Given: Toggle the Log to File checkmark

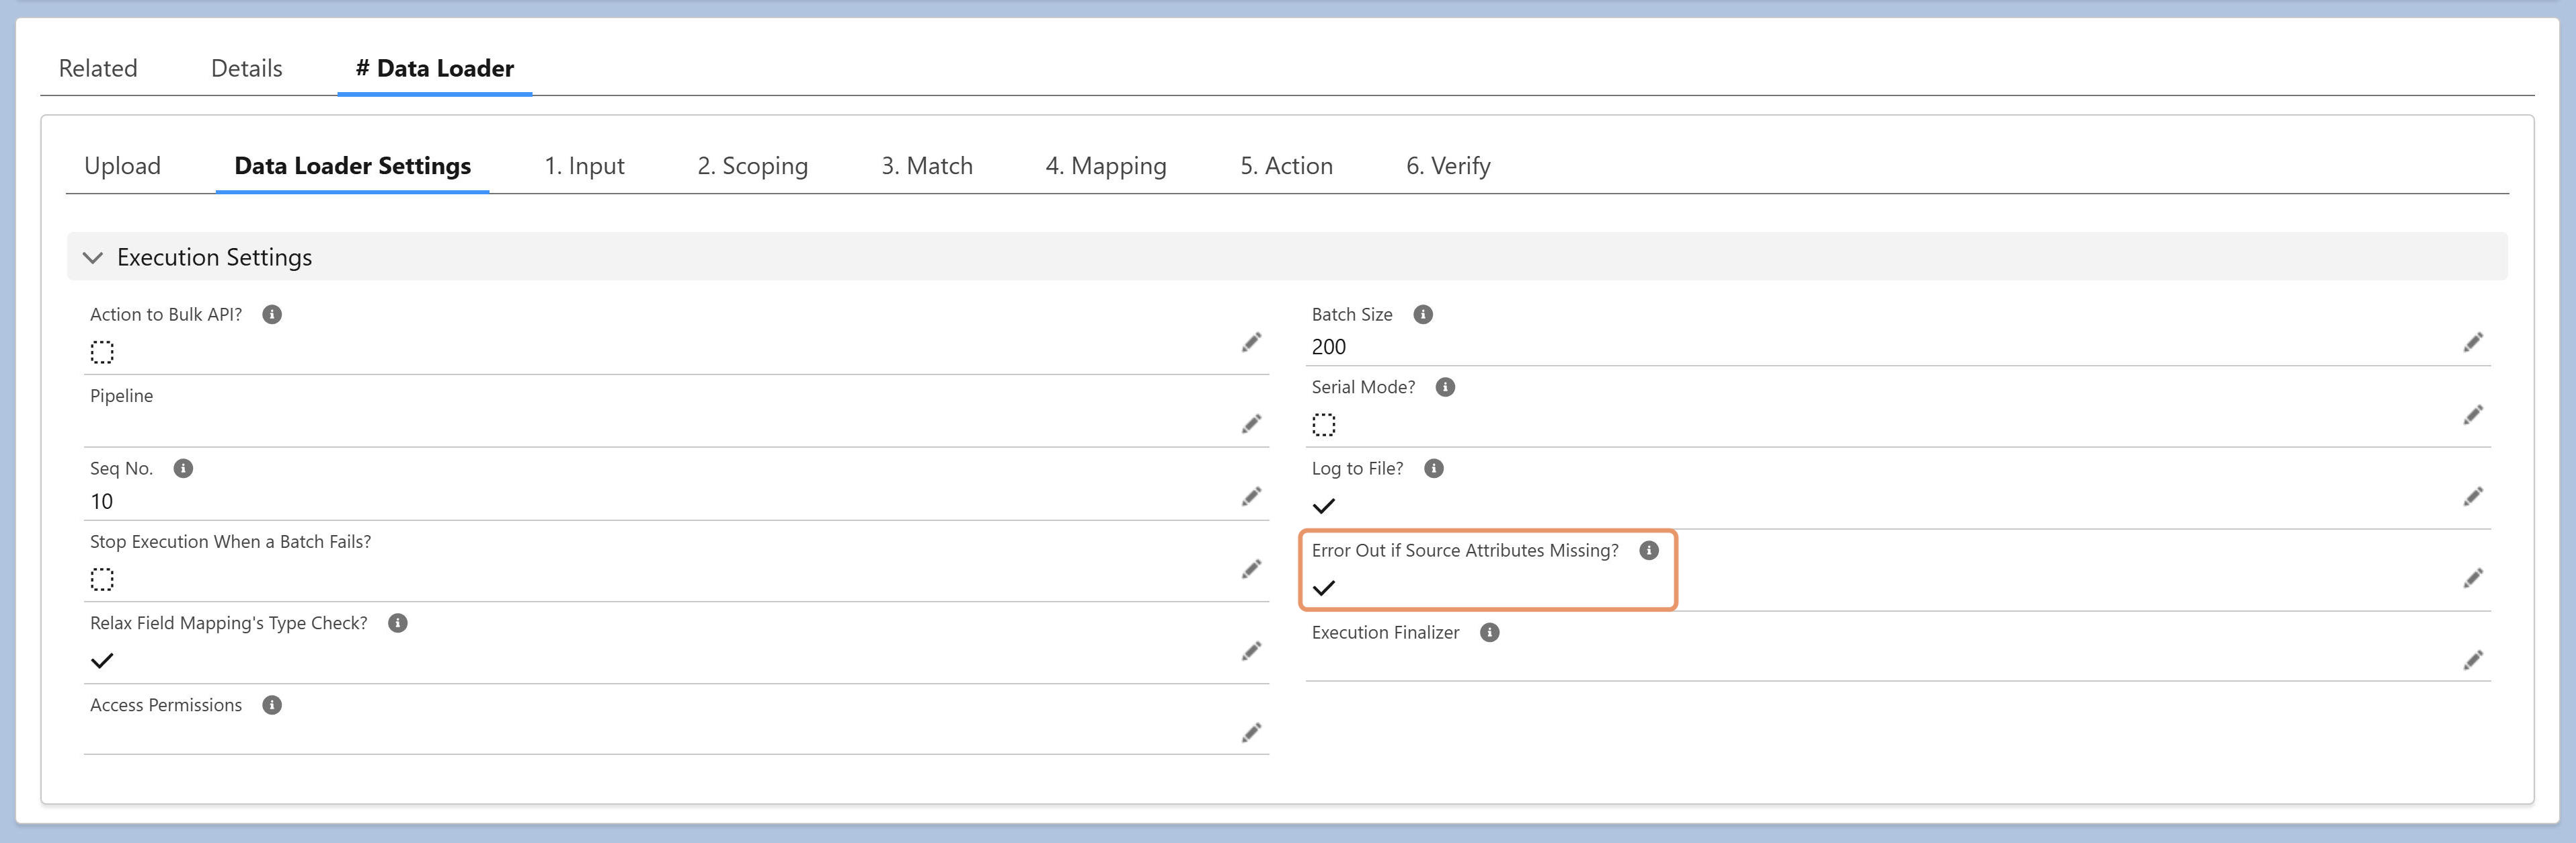Looking at the screenshot, I should point(1324,506).
